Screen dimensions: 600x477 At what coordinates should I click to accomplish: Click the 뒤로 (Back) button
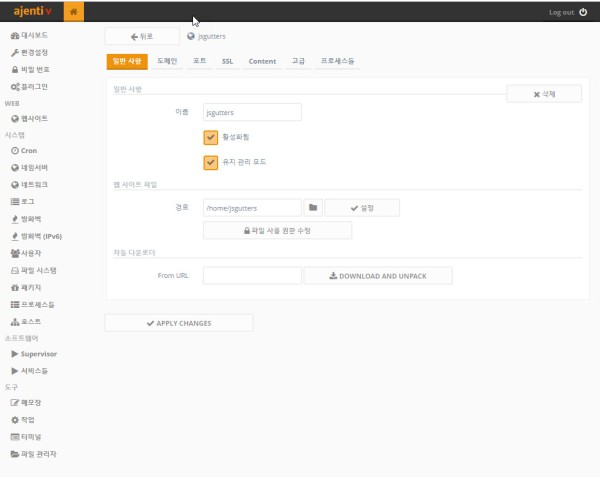142,37
